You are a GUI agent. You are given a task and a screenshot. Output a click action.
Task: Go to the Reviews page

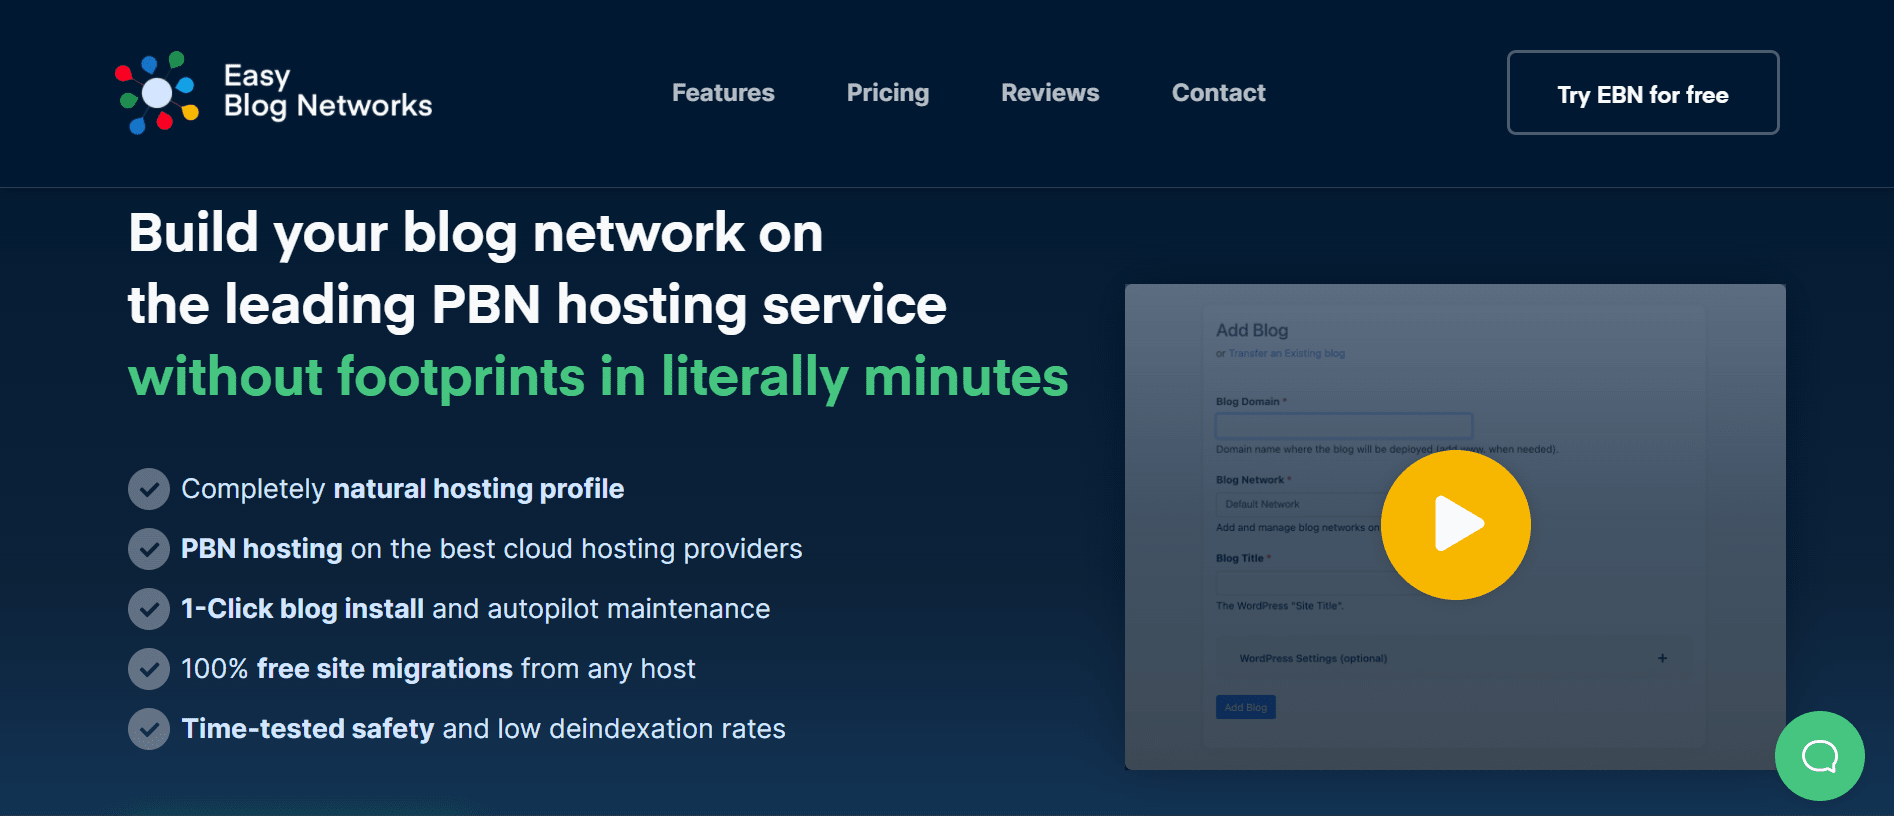point(1050,93)
